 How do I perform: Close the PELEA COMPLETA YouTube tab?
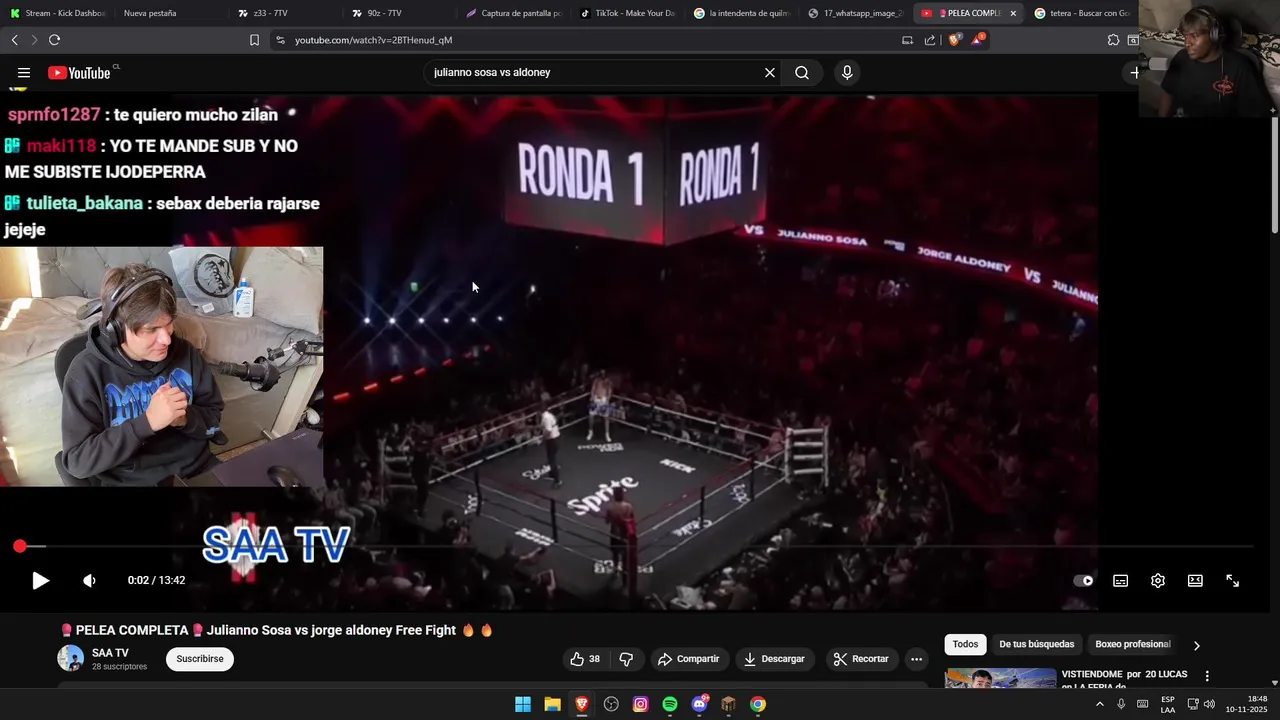click(1013, 13)
